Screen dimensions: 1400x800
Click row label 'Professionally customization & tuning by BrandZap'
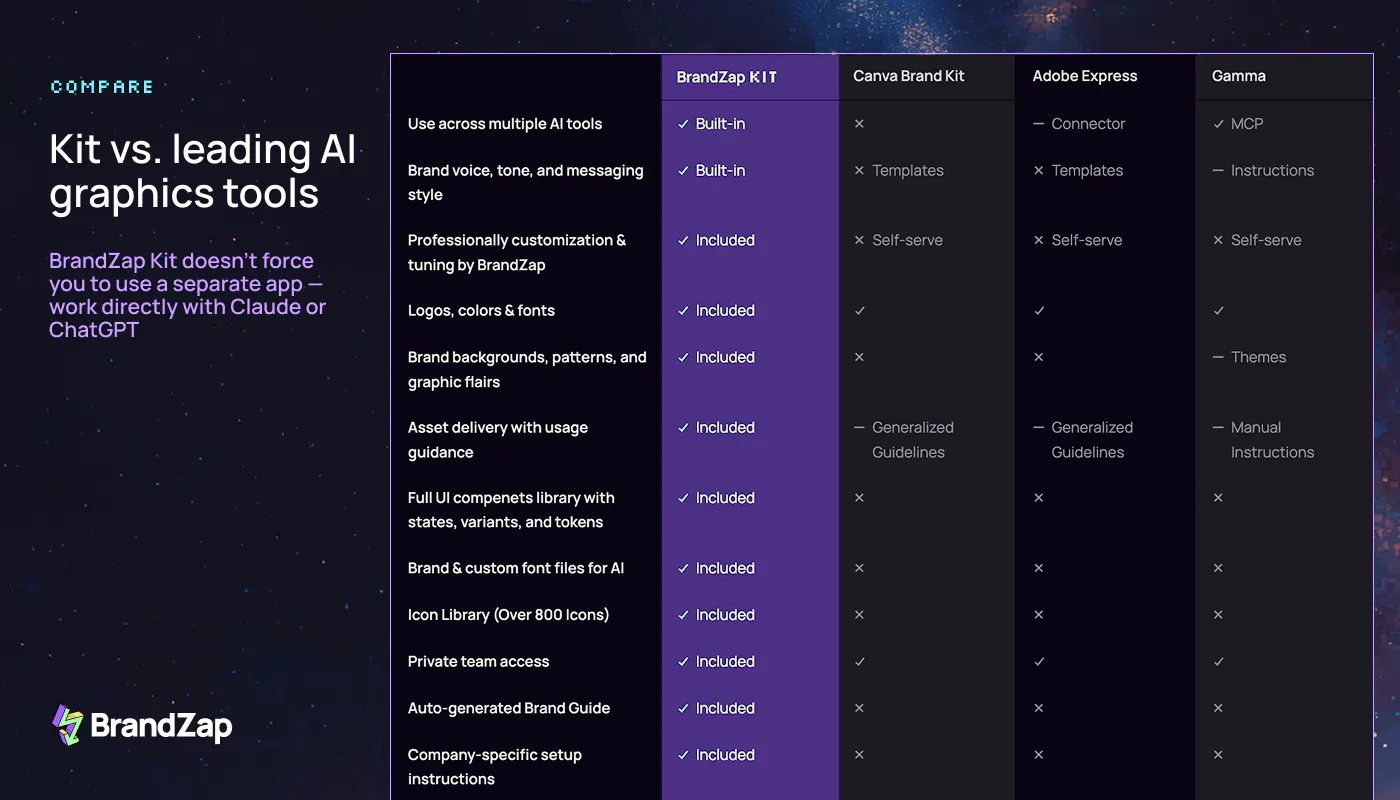click(517, 253)
